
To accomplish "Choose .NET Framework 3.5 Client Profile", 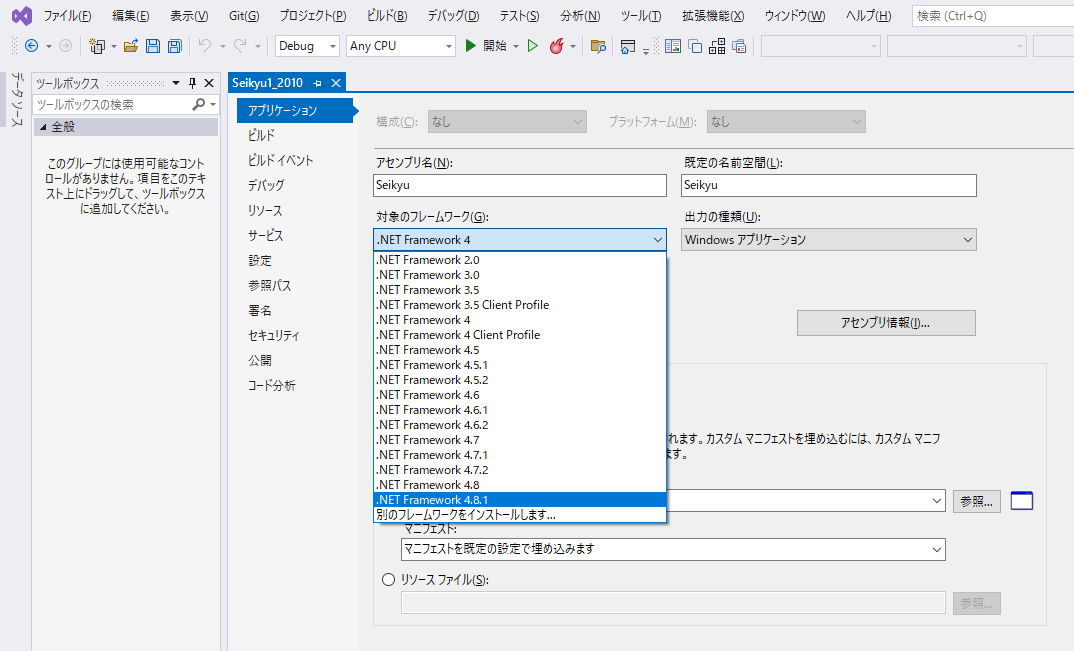I will click(x=520, y=304).
